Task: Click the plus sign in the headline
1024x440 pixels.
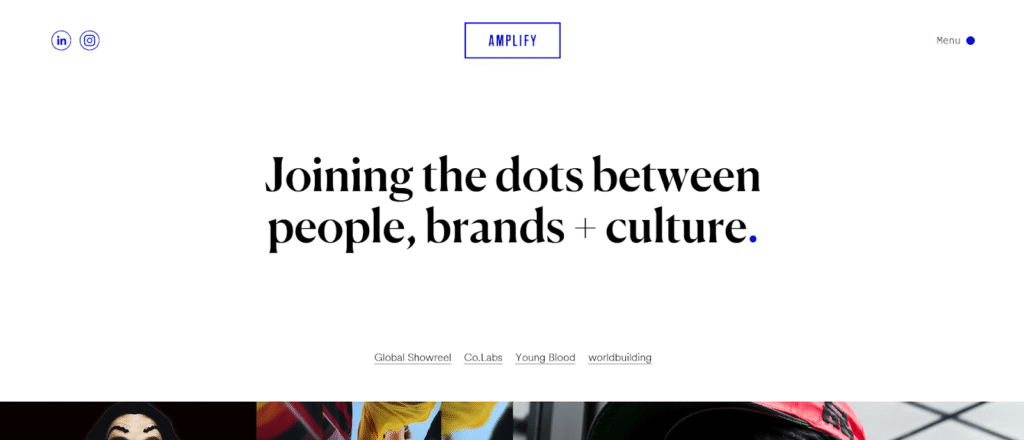Action: (585, 230)
